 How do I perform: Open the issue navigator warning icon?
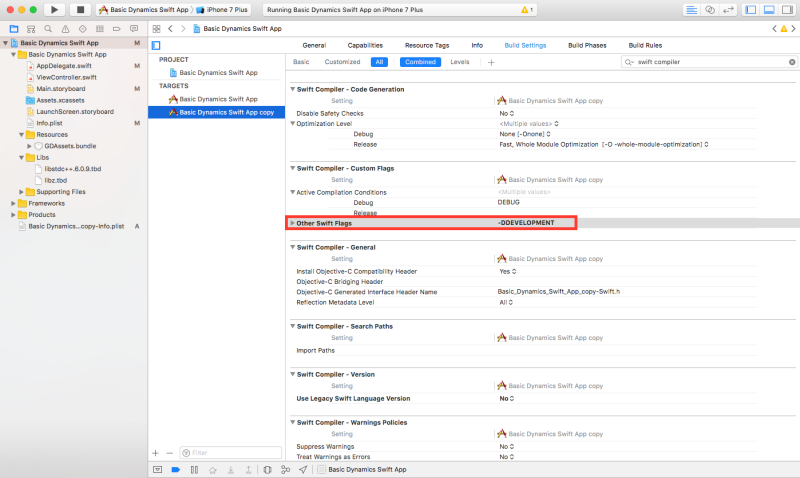65,29
